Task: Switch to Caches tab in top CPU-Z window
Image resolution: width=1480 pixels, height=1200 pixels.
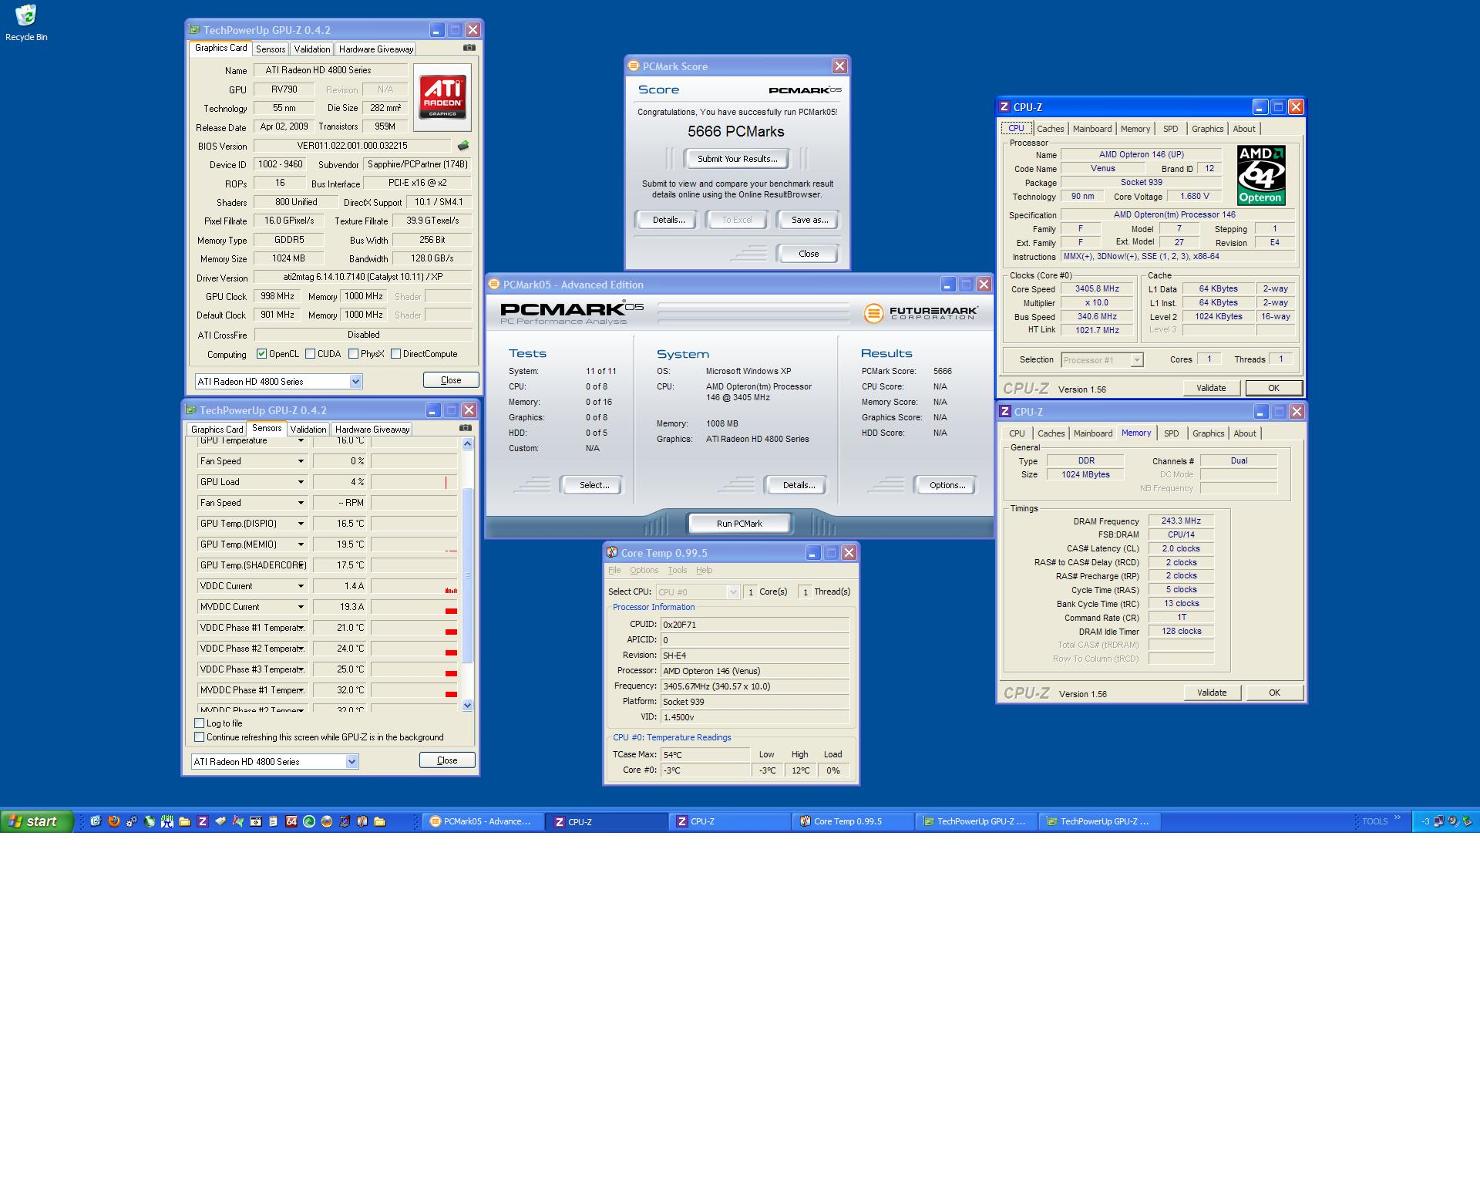Action: click(1050, 129)
